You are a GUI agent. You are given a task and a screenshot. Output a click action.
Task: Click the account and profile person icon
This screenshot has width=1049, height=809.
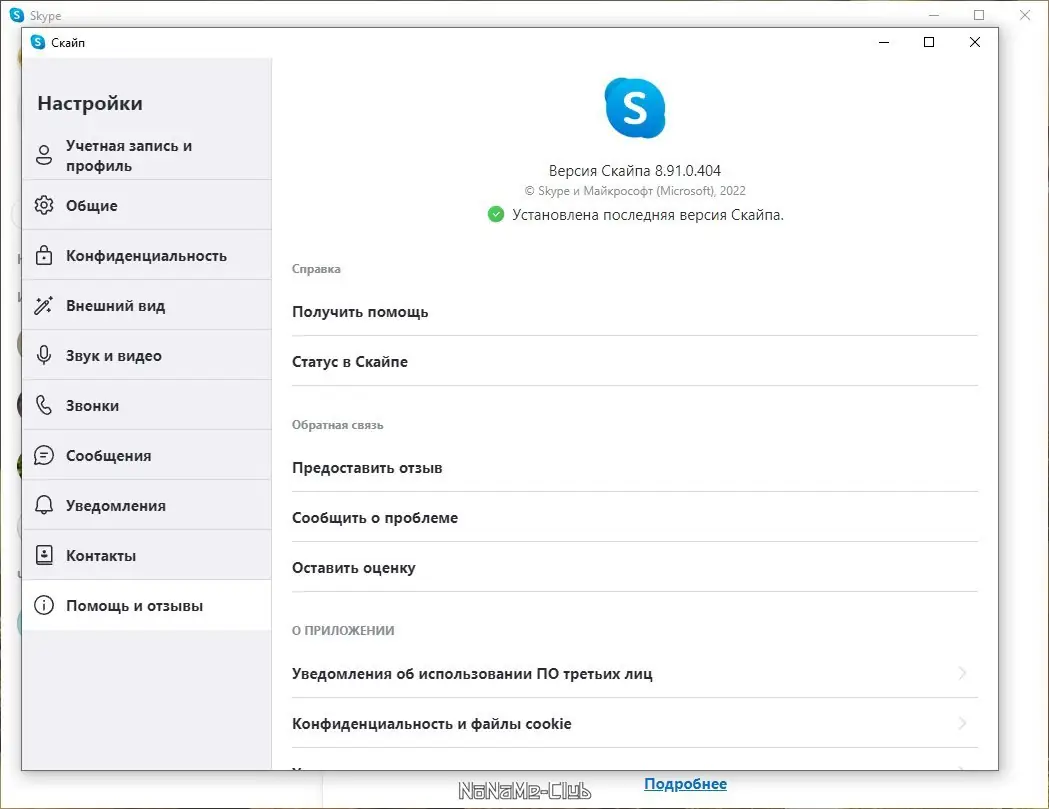pyautogui.click(x=43, y=155)
